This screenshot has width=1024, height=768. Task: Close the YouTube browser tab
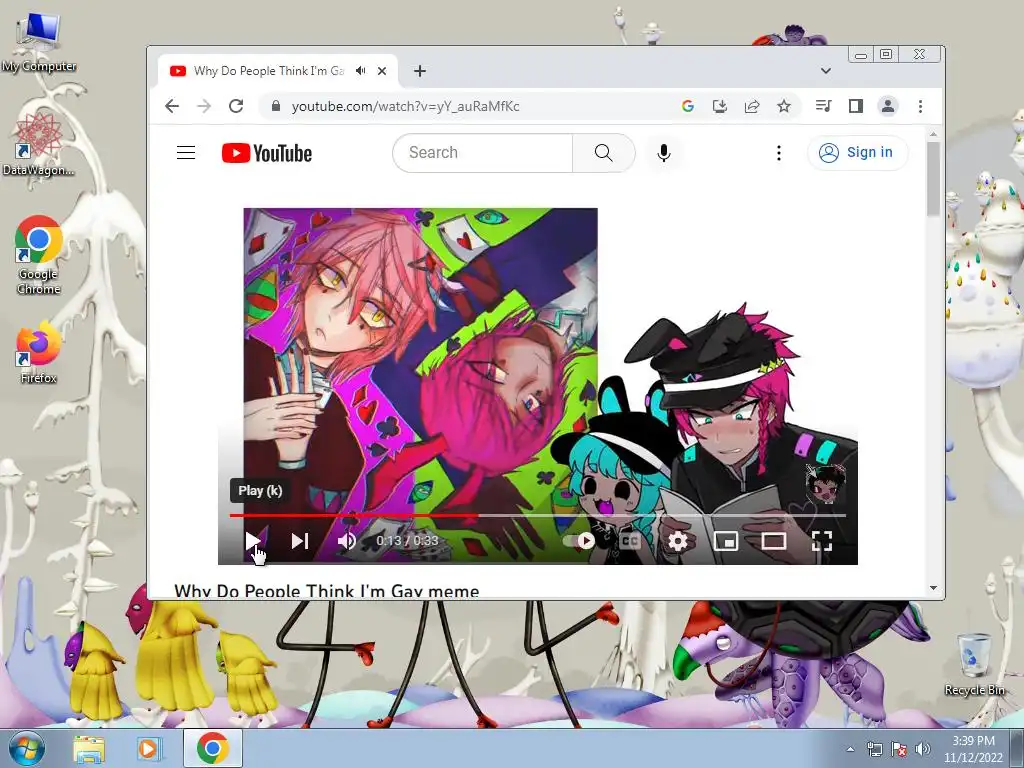382,71
